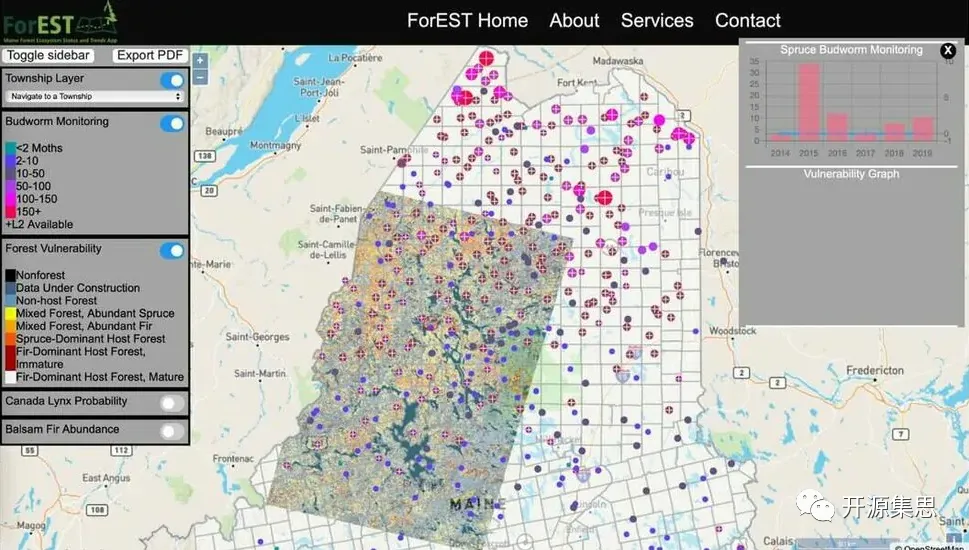The image size is (969, 550).
Task: Click the Toggle sidebar button
Action: click(x=48, y=56)
